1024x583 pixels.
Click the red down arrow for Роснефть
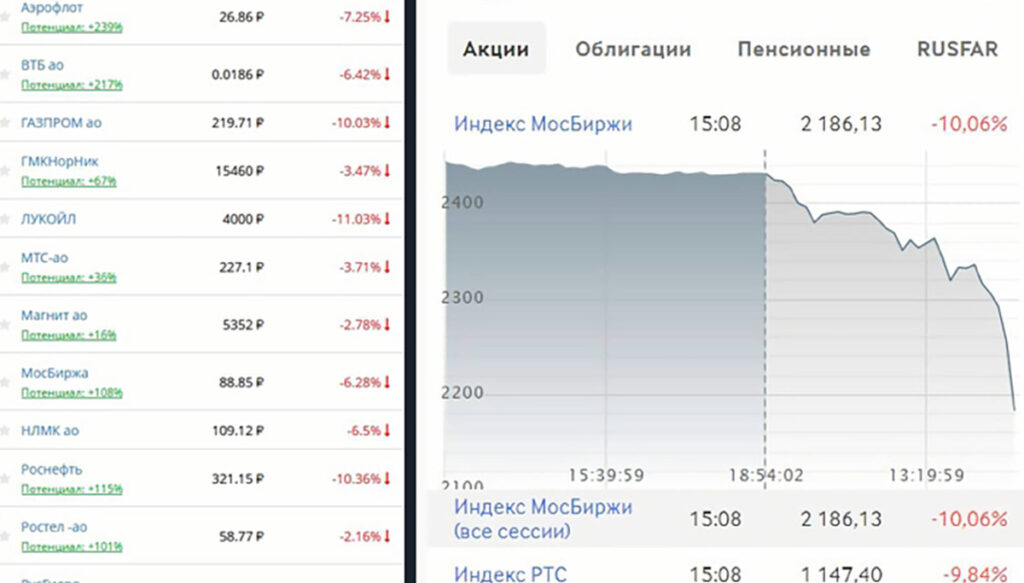pos(387,479)
